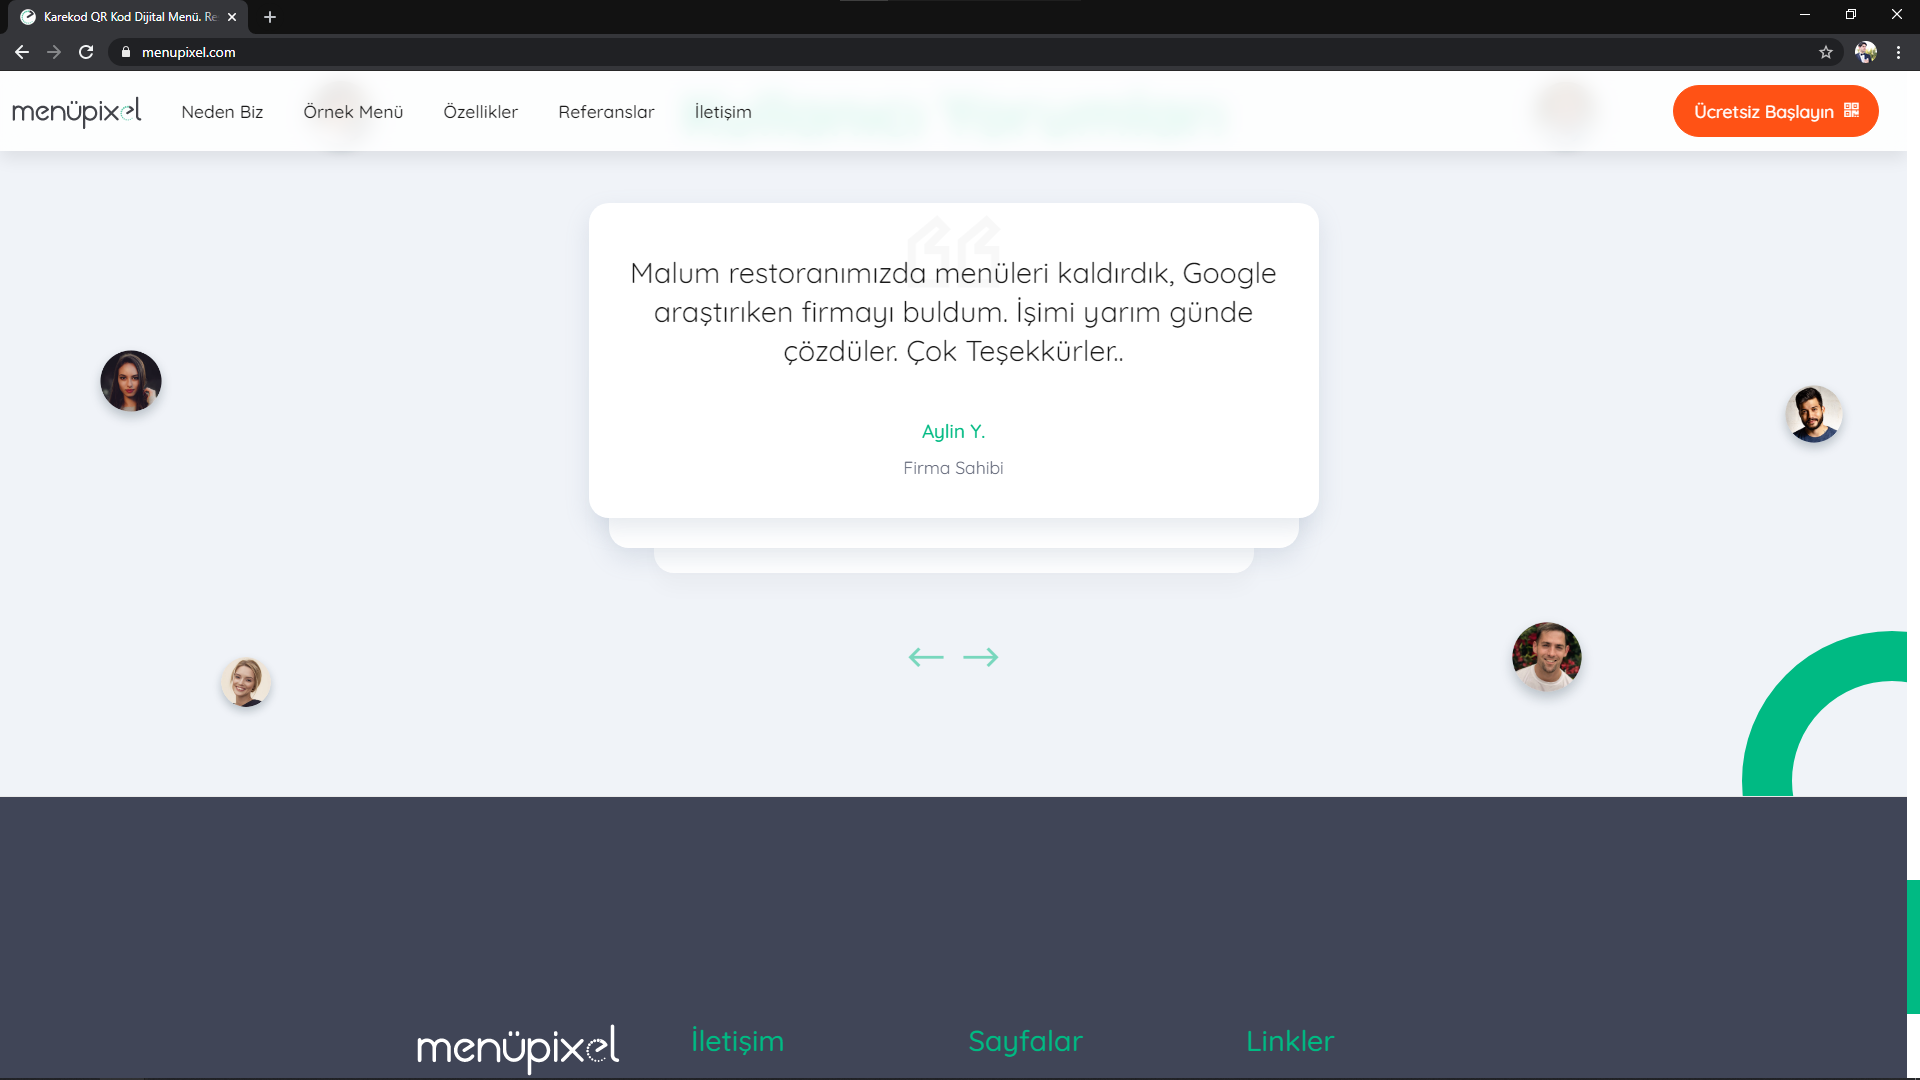Click the next testimonial right arrow
1920x1080 pixels.
tap(980, 657)
